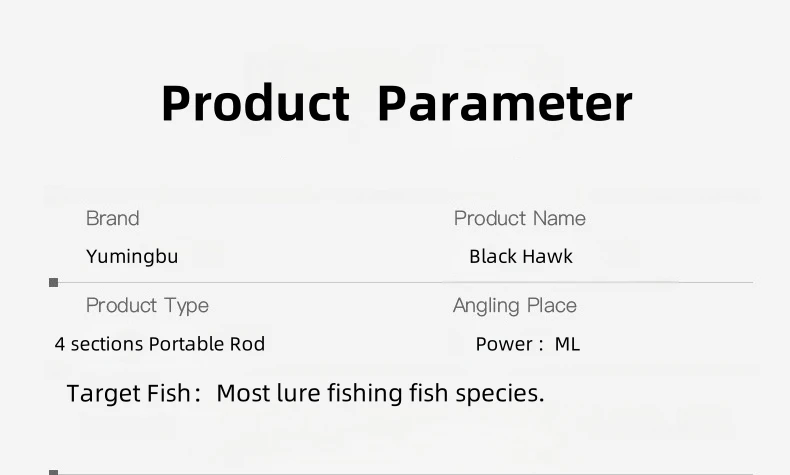Image resolution: width=790 pixels, height=475 pixels.
Task: Click the word "Product" in the main heading
Action: (255, 104)
